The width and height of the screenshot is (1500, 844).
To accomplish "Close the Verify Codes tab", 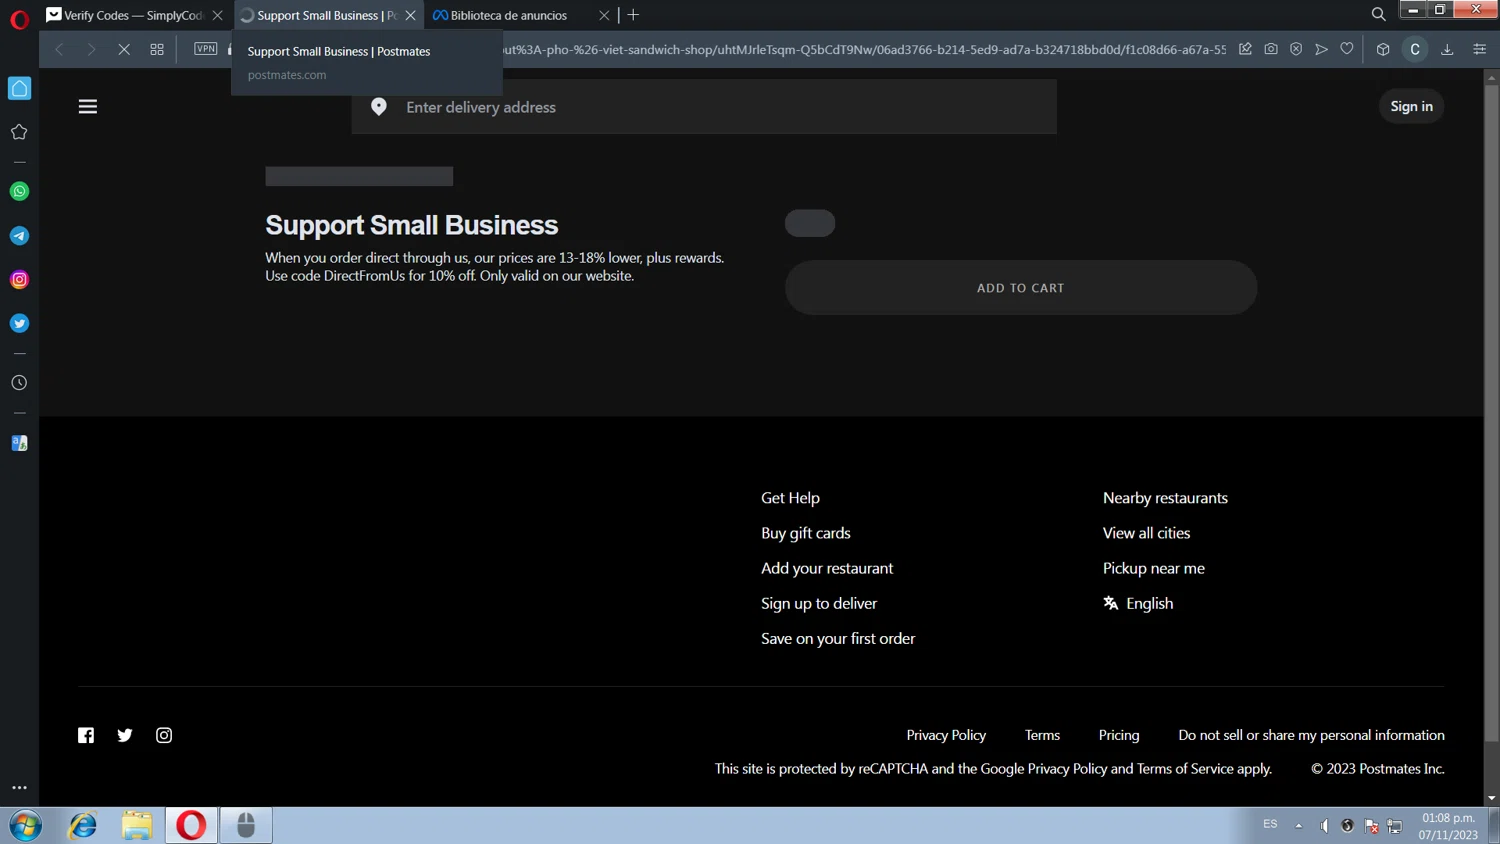I will [218, 15].
